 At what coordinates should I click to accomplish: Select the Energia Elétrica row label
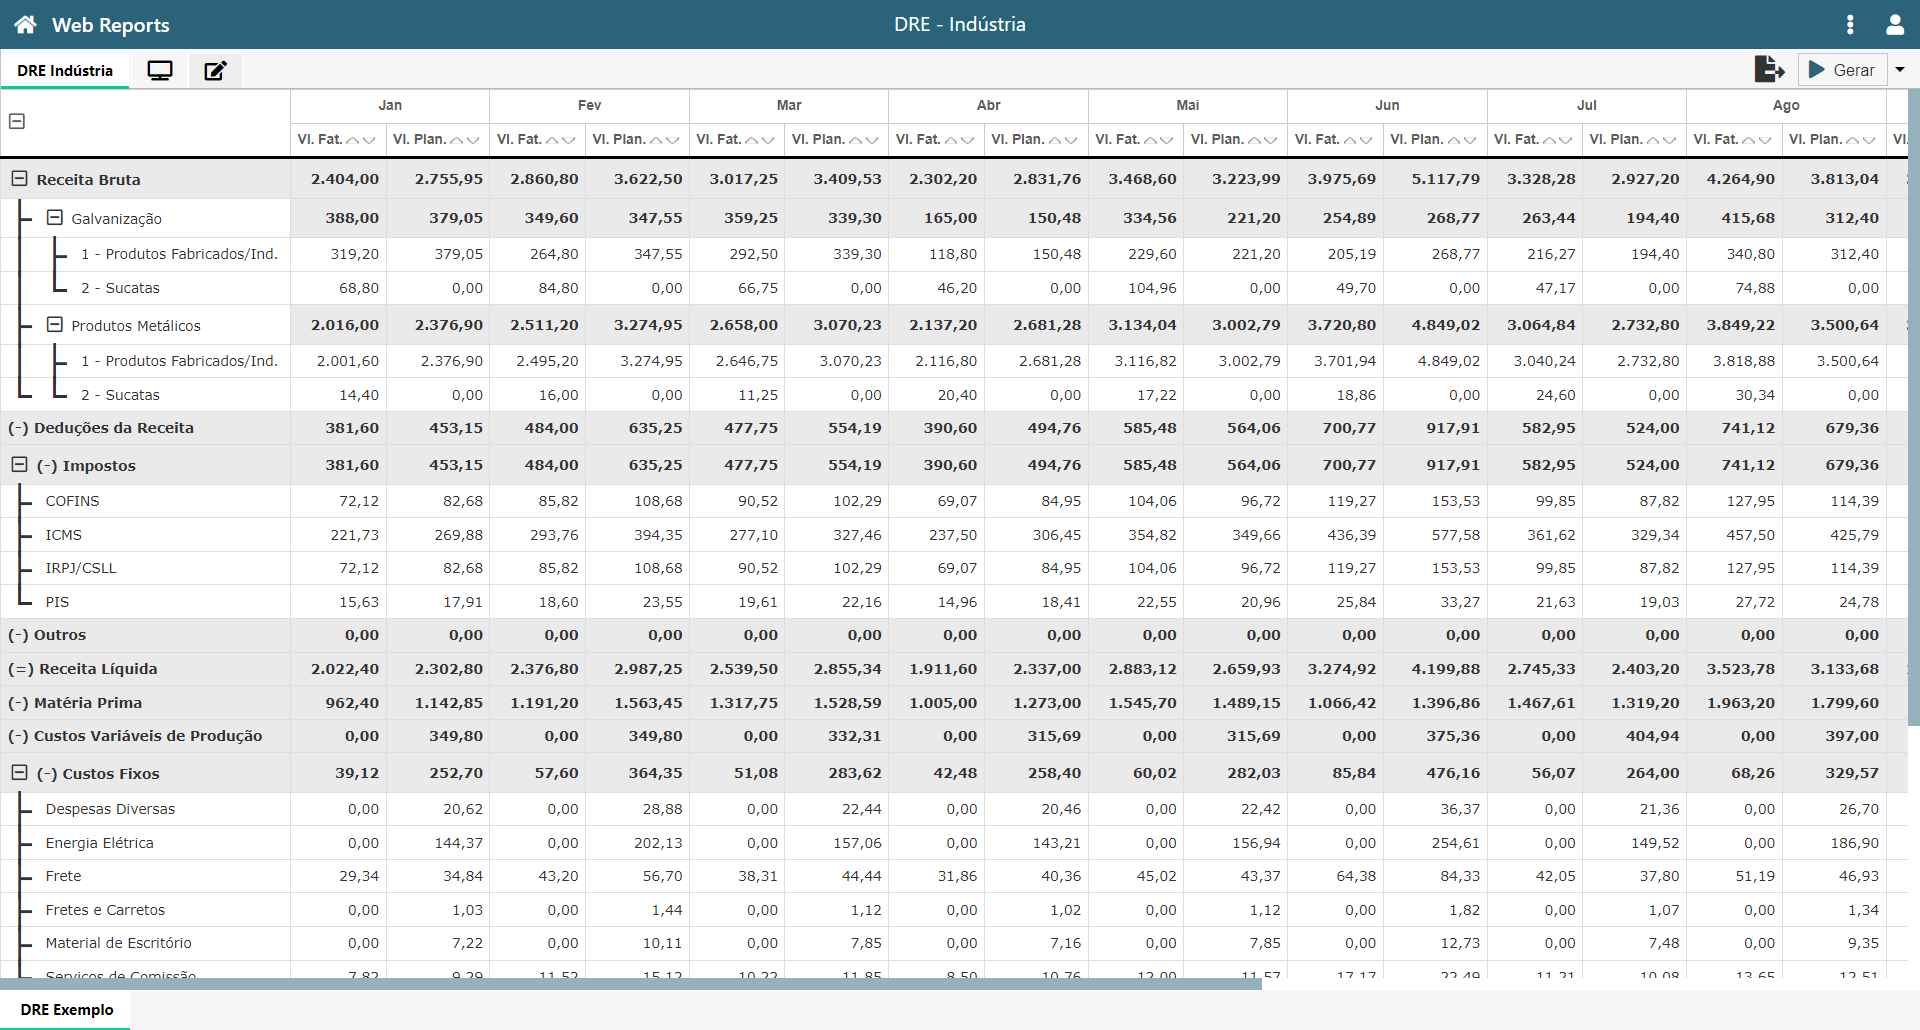(99, 843)
